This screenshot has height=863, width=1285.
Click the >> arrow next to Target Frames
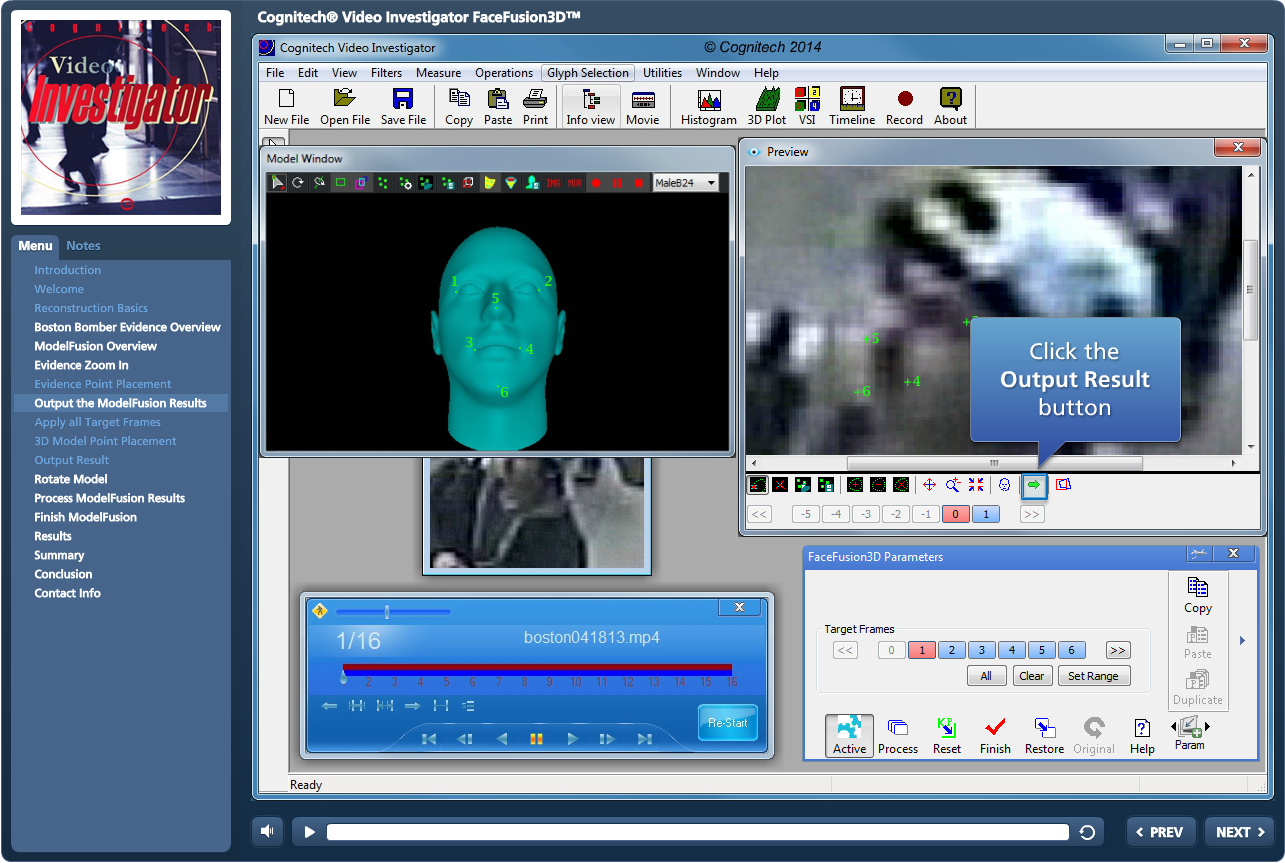(x=1118, y=650)
